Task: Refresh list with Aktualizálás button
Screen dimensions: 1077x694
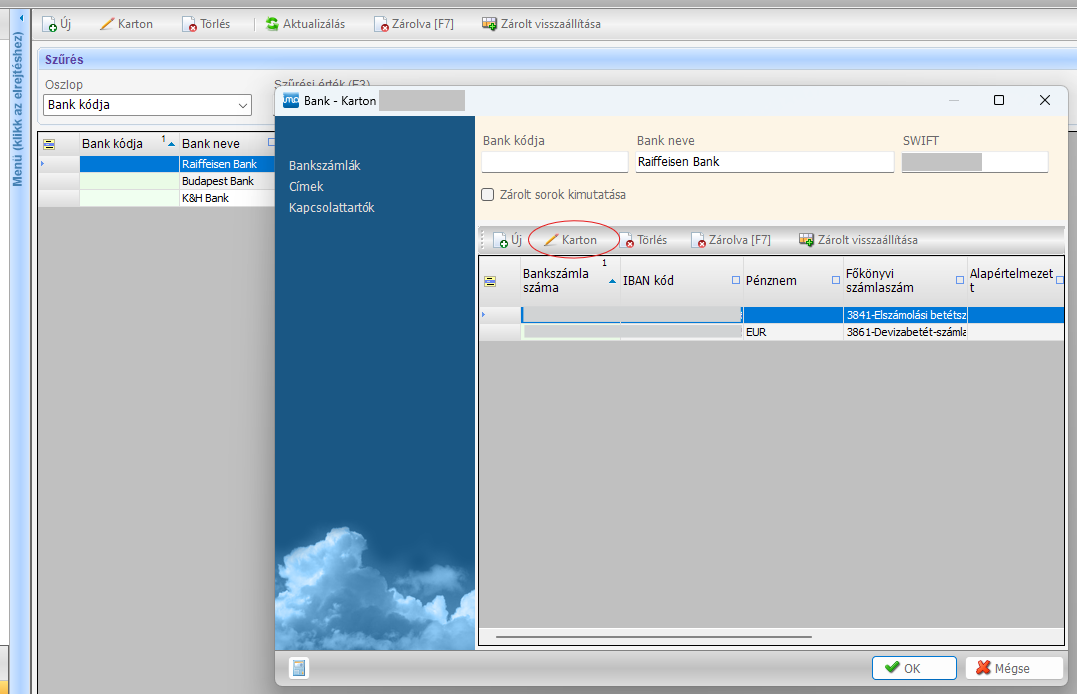Action: [306, 24]
